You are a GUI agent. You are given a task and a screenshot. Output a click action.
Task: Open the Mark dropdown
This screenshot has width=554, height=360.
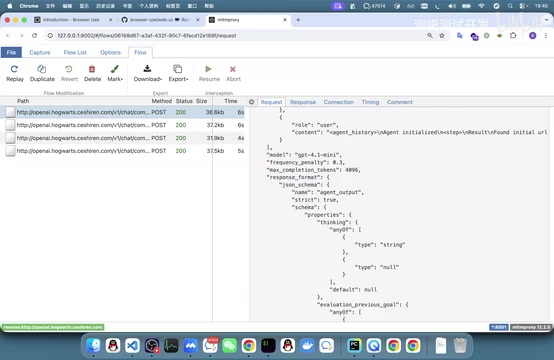click(115, 73)
